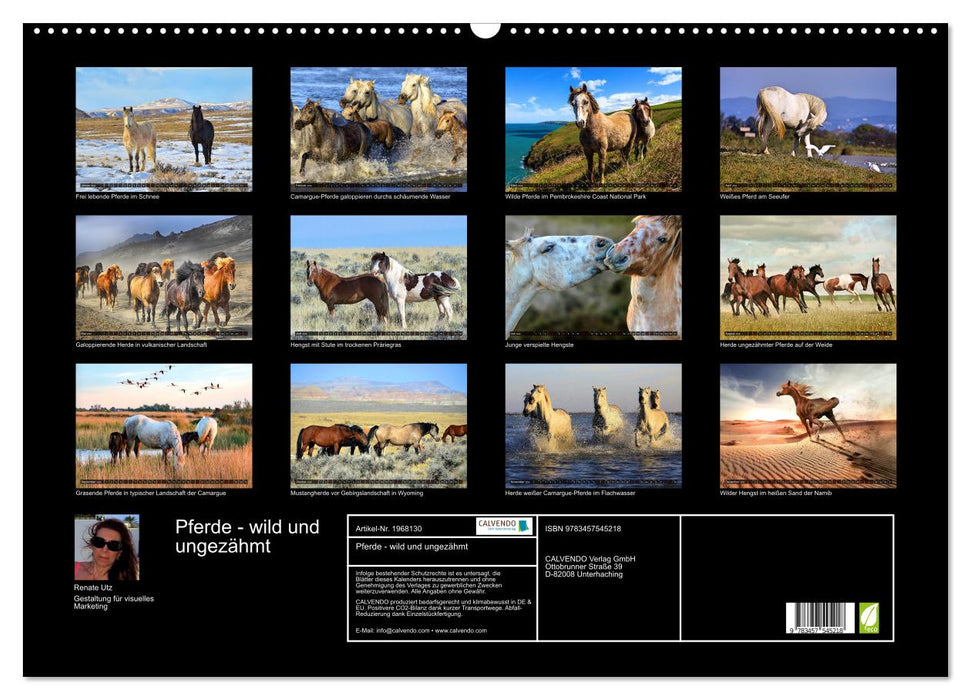Select the galloping herd in volcanic landscape photo
971x700 pixels.
[x=164, y=277]
